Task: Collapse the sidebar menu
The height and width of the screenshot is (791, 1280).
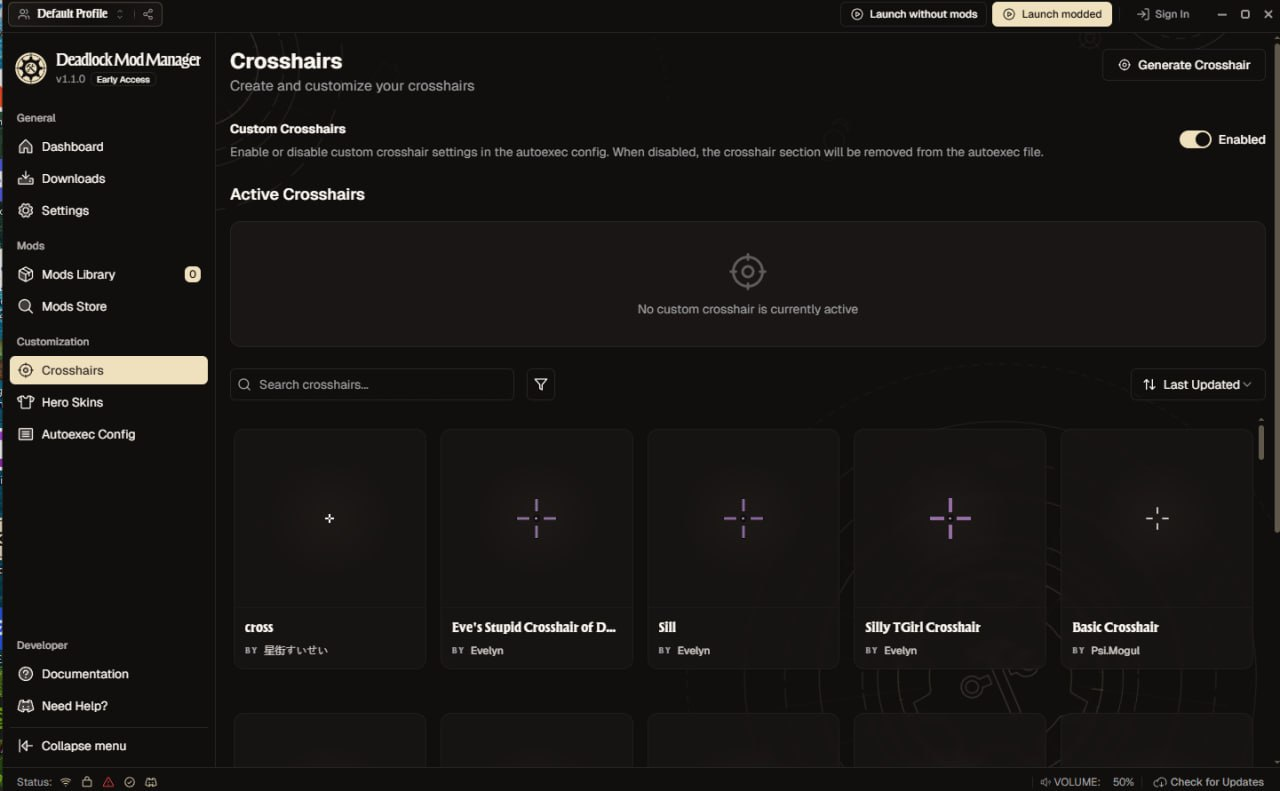Action: coord(109,747)
